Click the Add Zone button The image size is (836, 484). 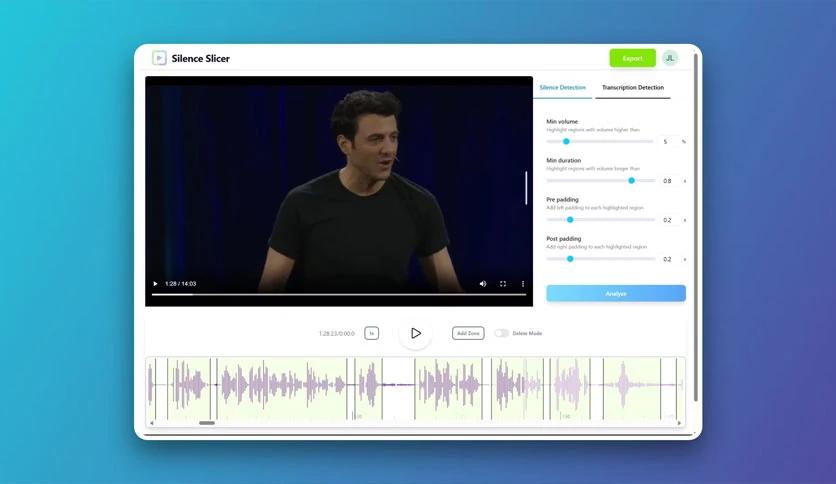point(468,333)
